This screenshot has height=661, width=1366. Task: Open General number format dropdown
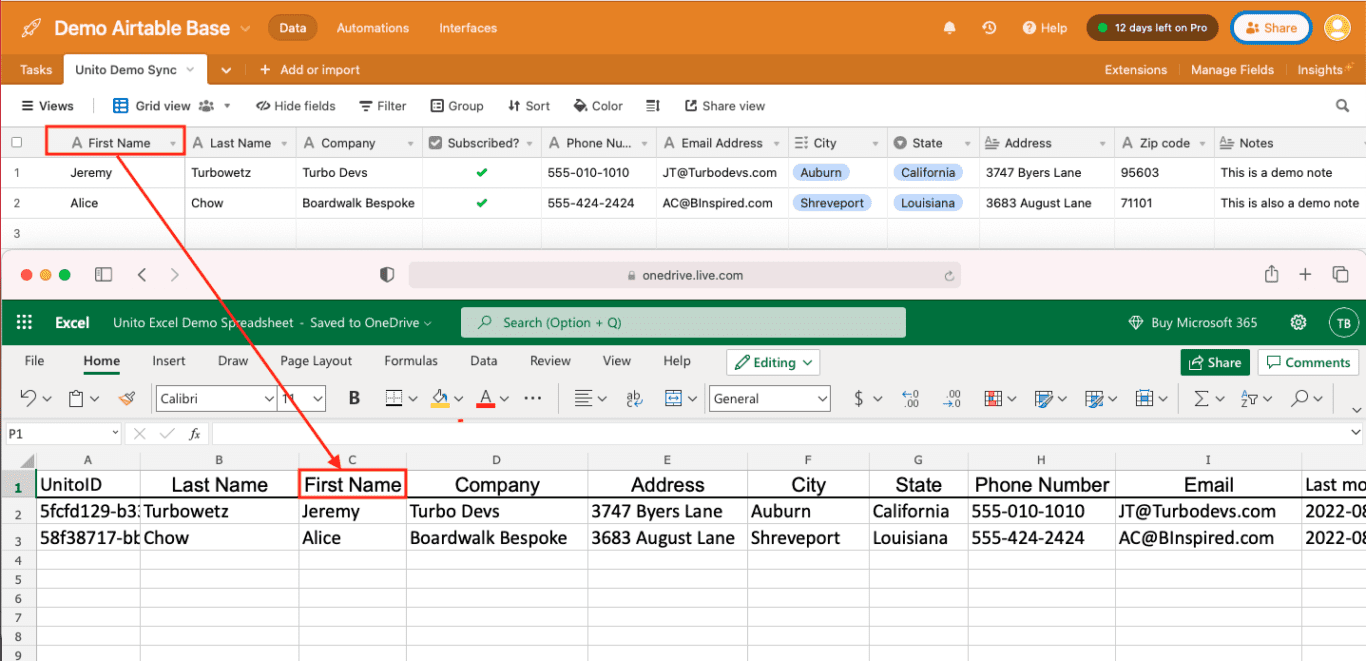pyautogui.click(x=823, y=398)
